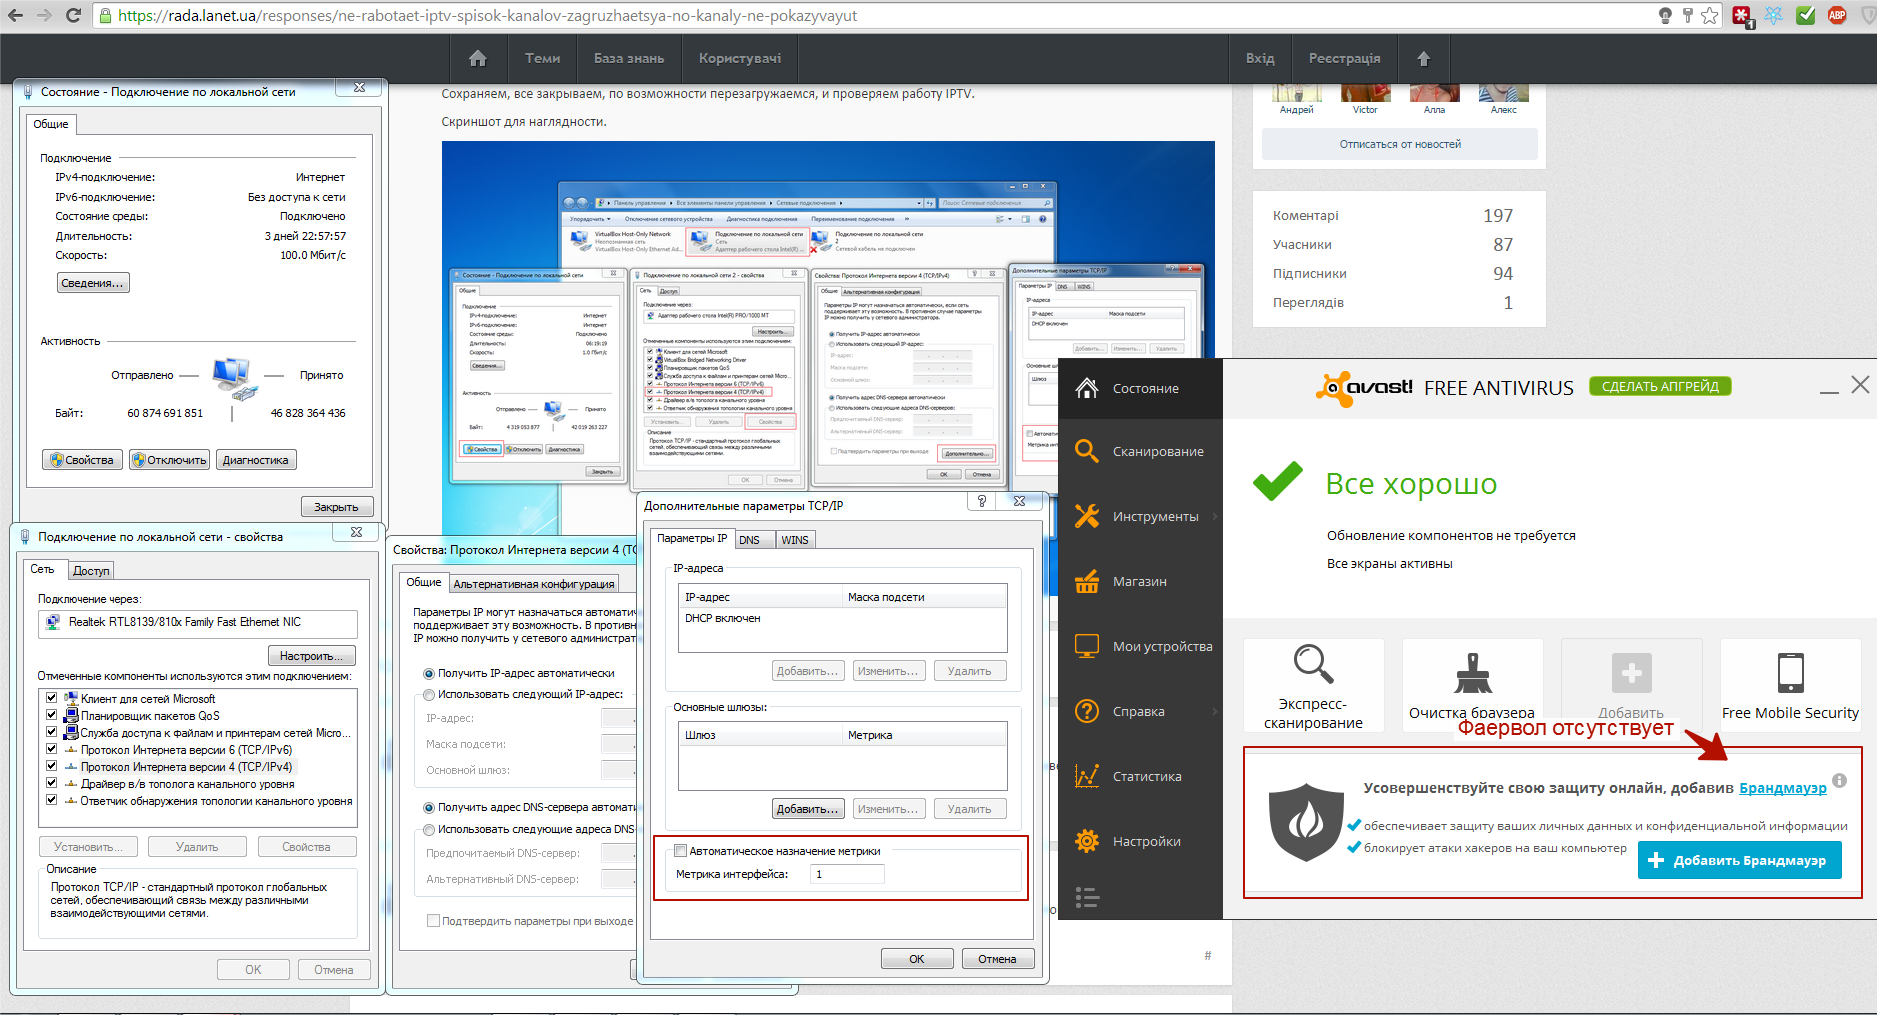Expand the Avast Tools submenu arrow

coord(1215,516)
